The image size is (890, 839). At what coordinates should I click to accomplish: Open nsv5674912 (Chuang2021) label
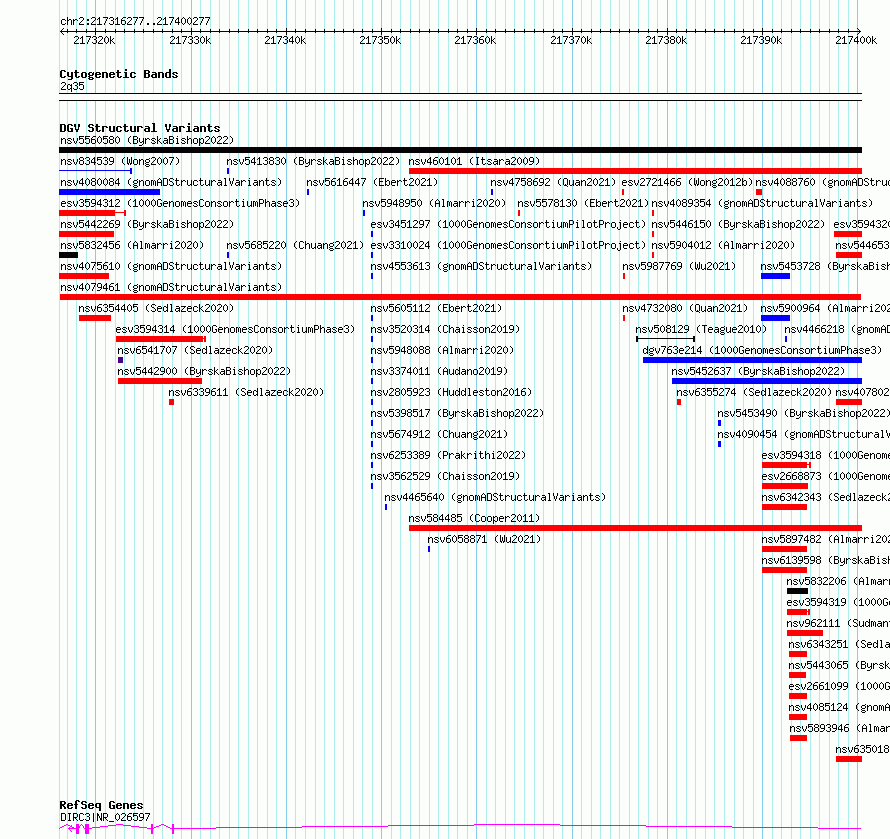point(439,434)
